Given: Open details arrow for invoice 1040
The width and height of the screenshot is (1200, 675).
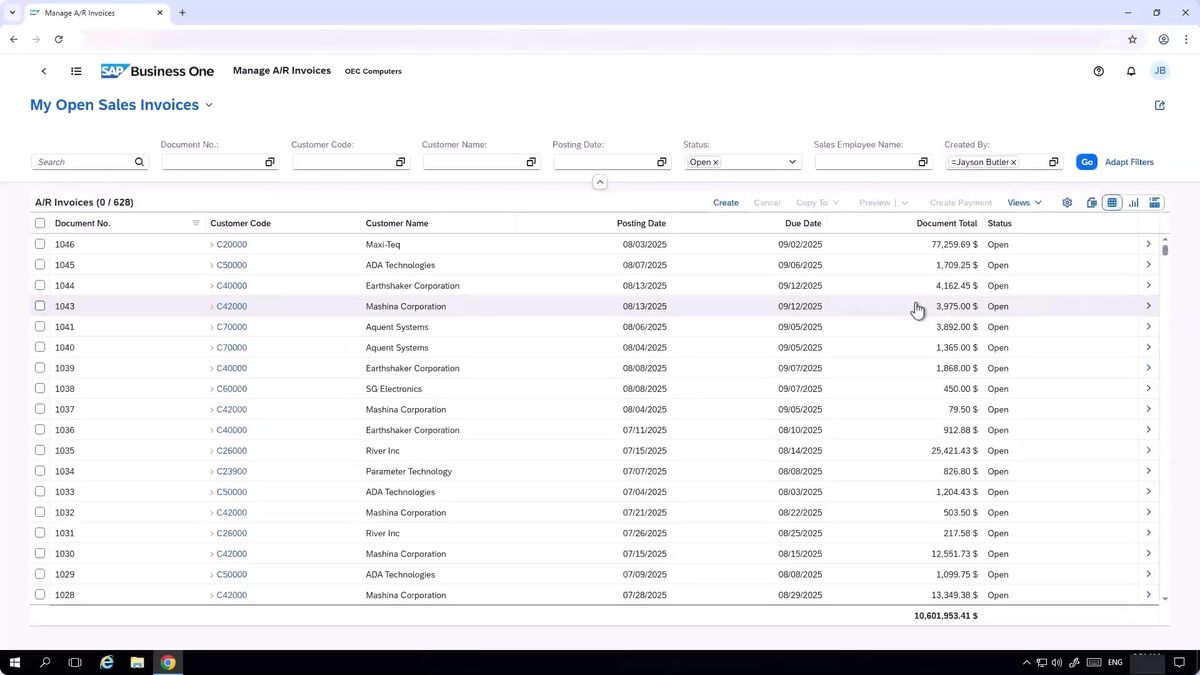Looking at the screenshot, I should click(1148, 347).
